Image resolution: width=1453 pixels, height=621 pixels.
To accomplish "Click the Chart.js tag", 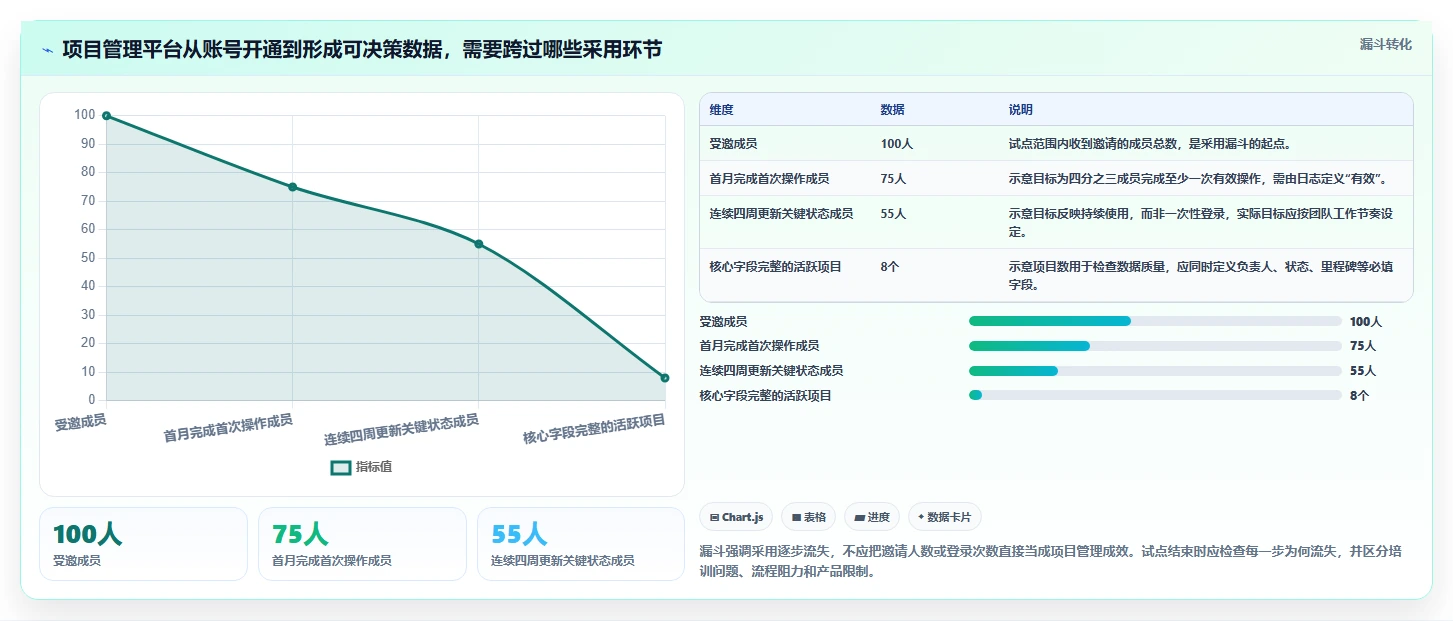I will (736, 517).
